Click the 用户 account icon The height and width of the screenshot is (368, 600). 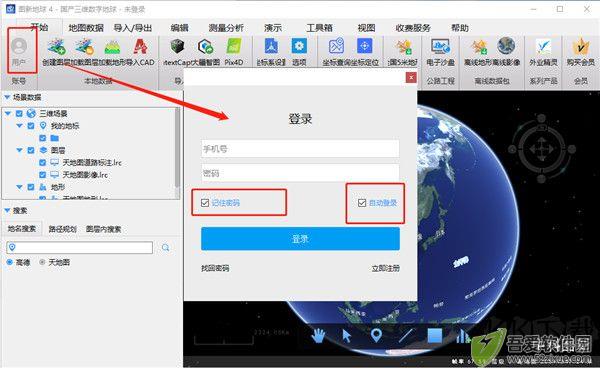19,47
